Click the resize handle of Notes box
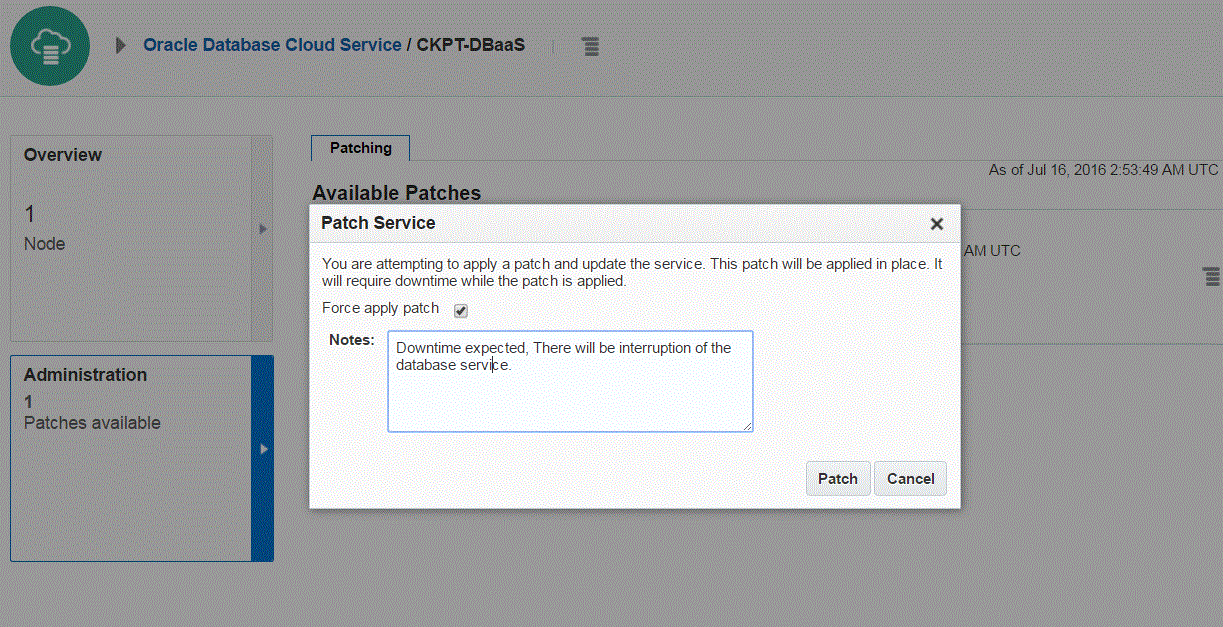 coord(747,426)
